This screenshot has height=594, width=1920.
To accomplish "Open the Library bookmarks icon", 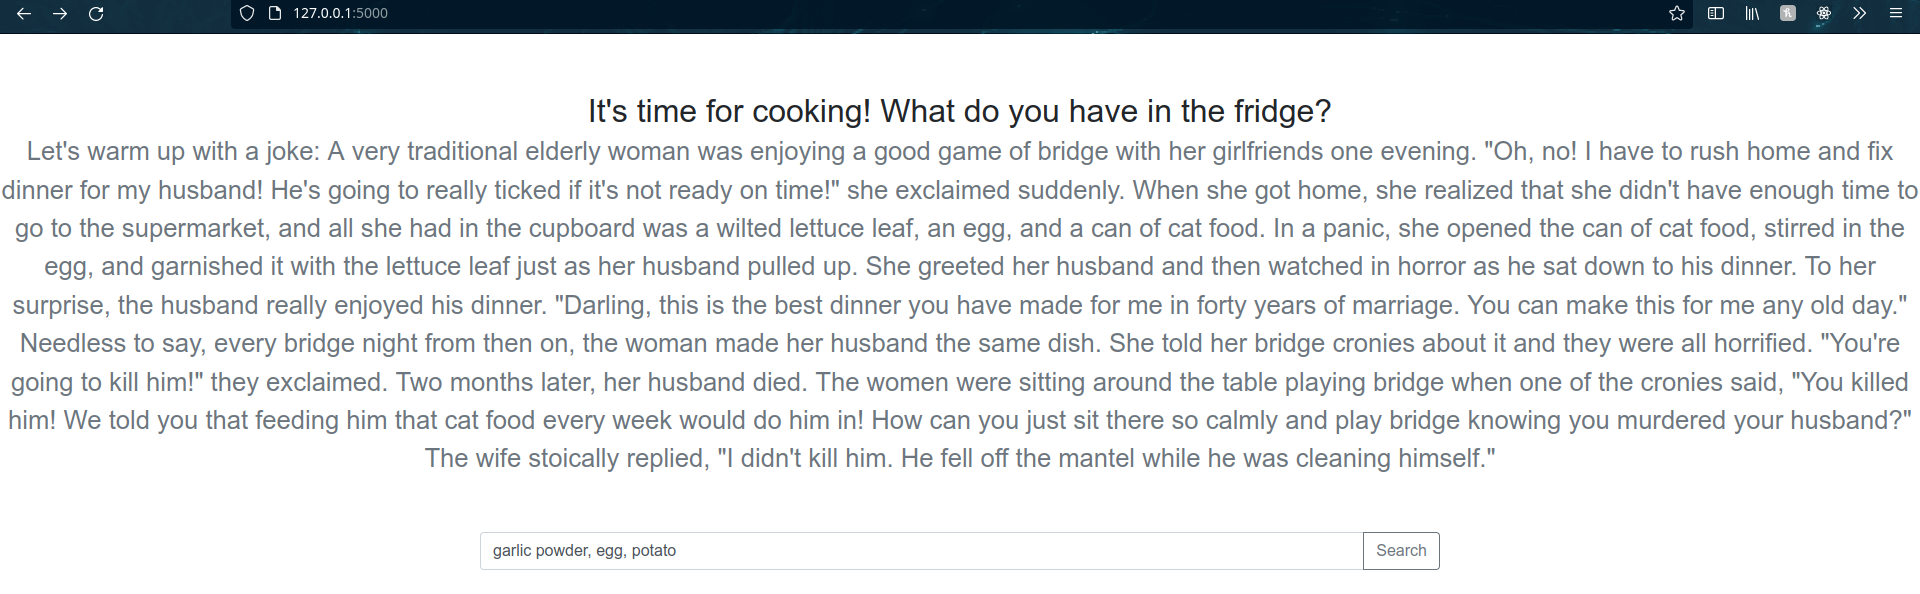I will [1752, 14].
